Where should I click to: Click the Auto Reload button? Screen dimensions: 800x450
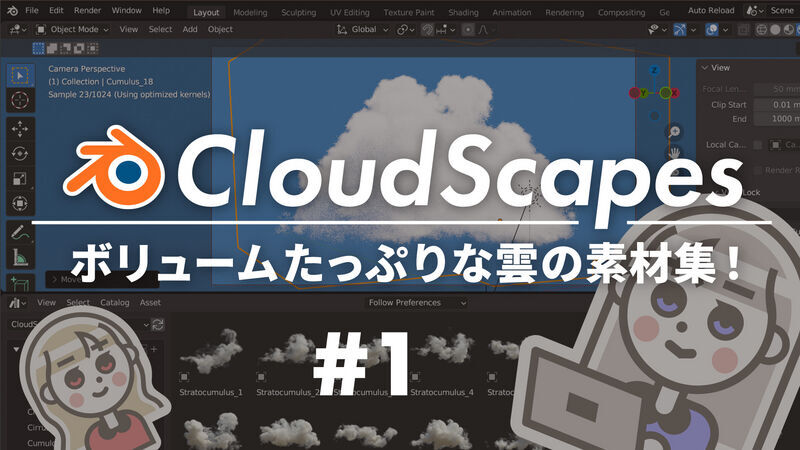(x=711, y=10)
